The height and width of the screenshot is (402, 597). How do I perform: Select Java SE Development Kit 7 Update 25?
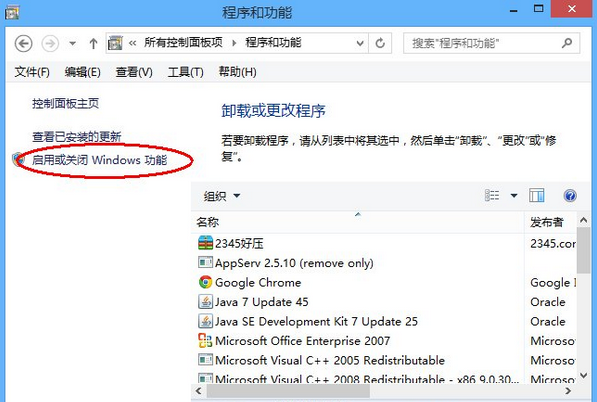pyautogui.click(x=316, y=321)
